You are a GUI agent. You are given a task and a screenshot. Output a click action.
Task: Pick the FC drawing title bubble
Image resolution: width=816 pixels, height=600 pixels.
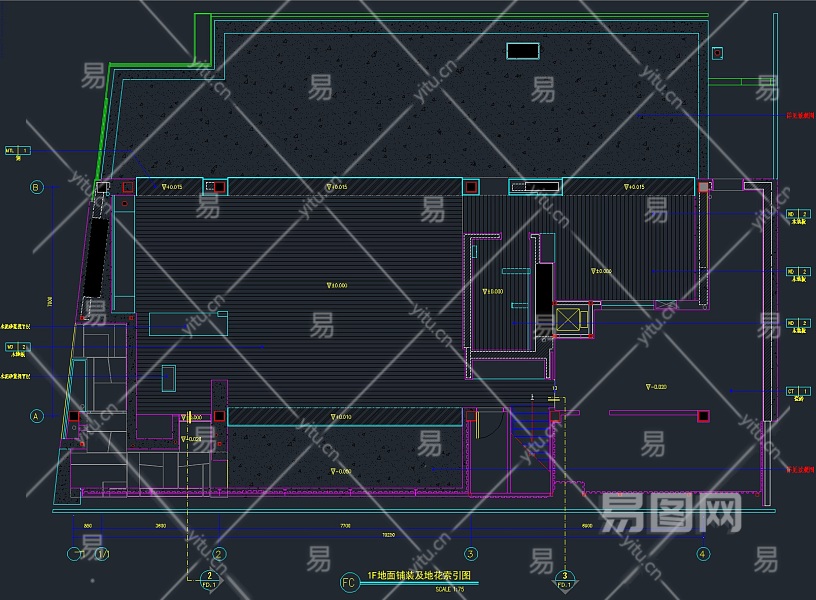[x=349, y=582]
